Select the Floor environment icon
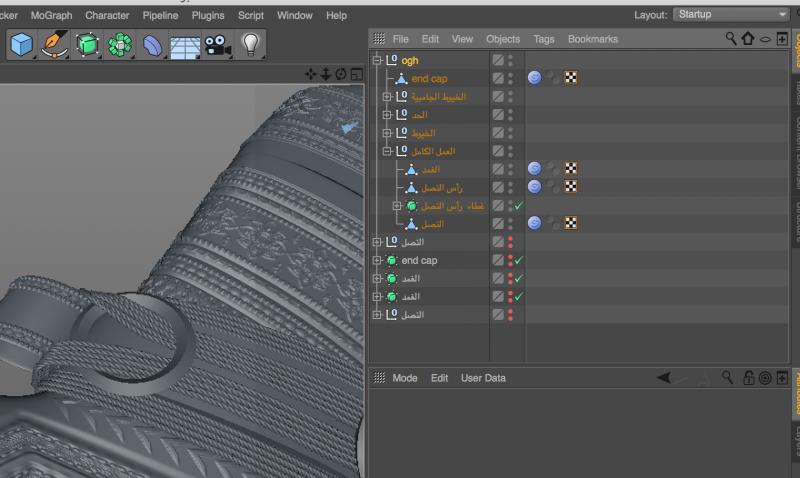 coord(184,45)
